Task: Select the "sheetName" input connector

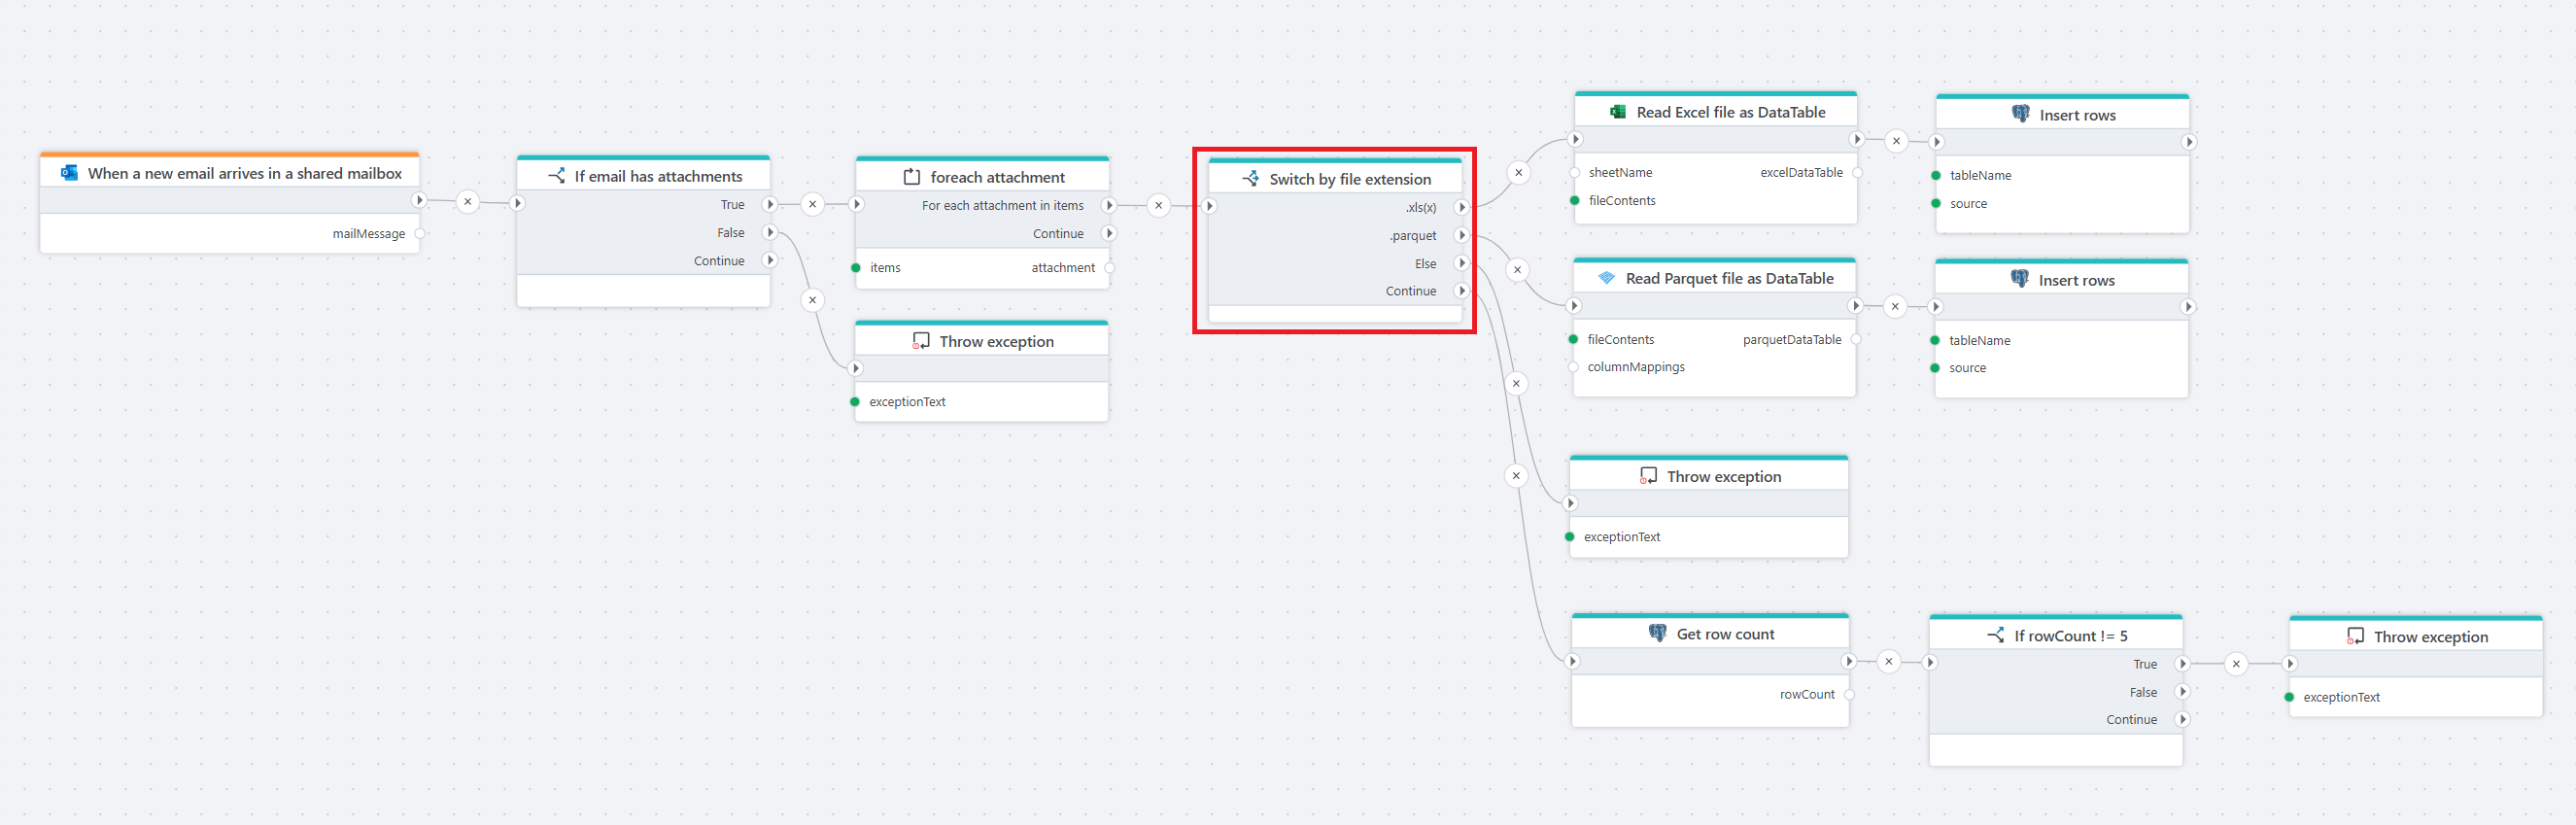Action: tap(1575, 173)
